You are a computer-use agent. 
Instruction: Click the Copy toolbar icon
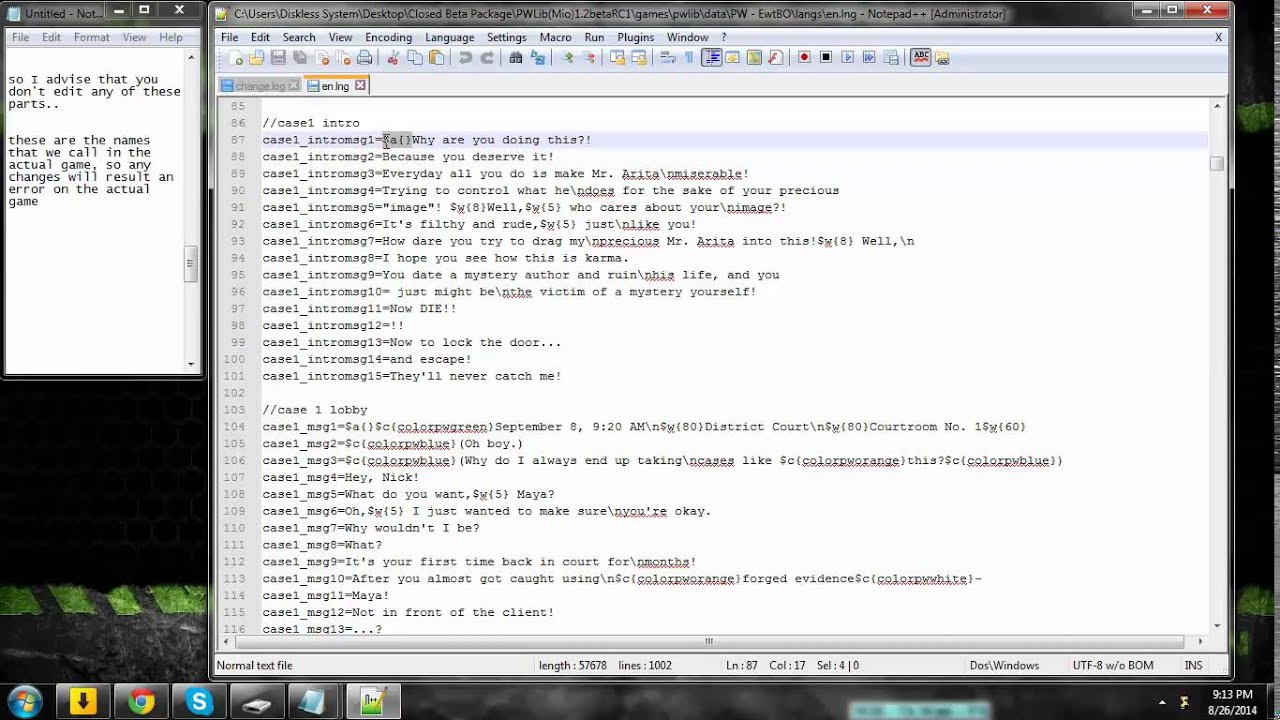click(x=414, y=58)
